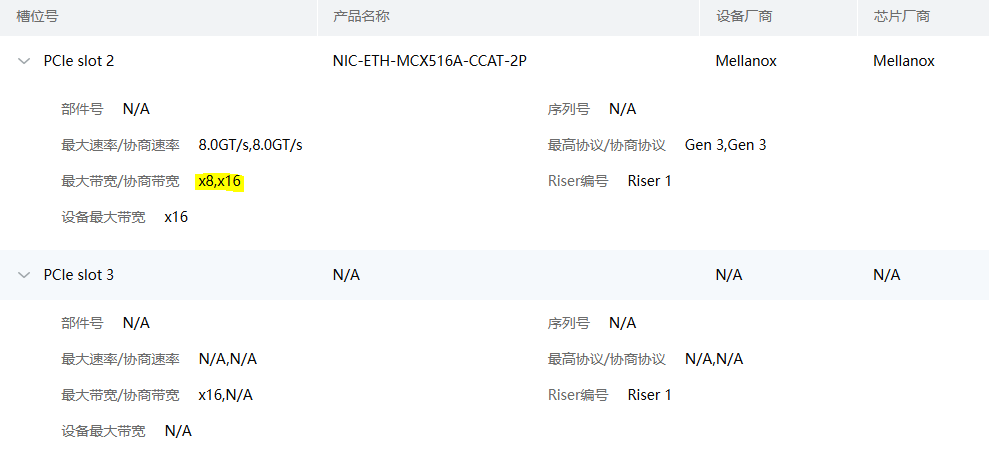Click product name NIC-ETH-MCX516A-CCAT-2P

430,61
